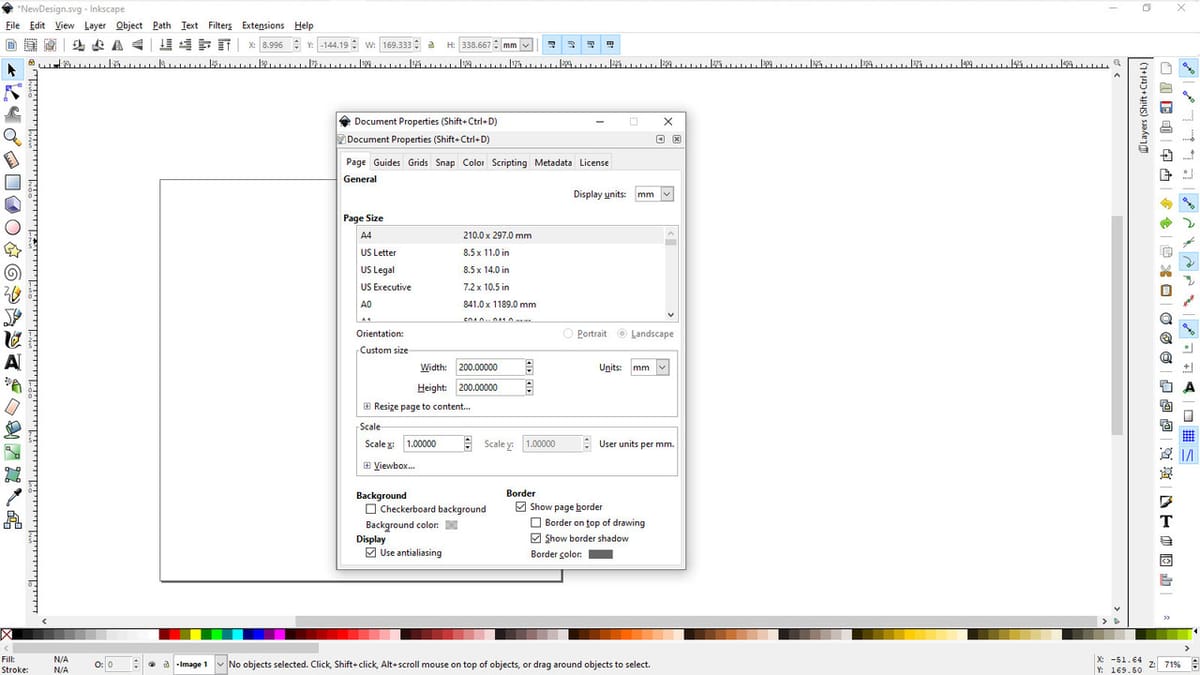Image resolution: width=1200 pixels, height=675 pixels.
Task: Select the Text tool in toolbox
Action: [12, 362]
